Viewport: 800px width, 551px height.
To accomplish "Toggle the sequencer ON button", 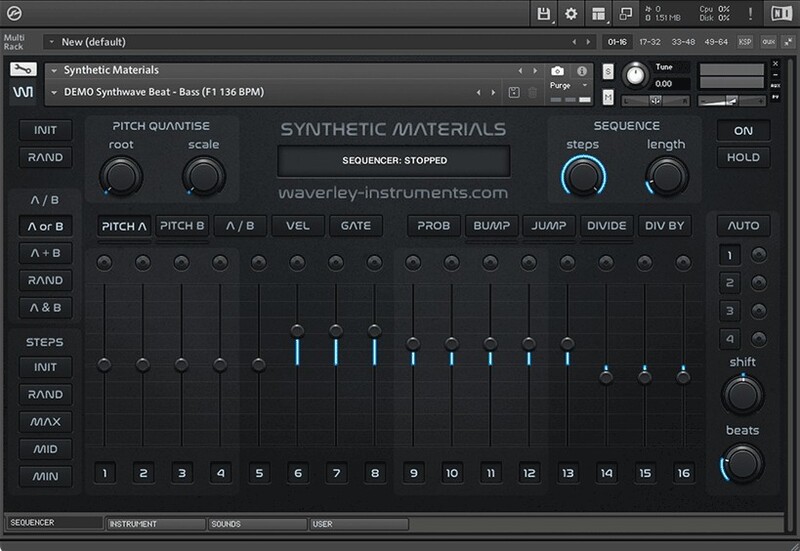I will (743, 130).
